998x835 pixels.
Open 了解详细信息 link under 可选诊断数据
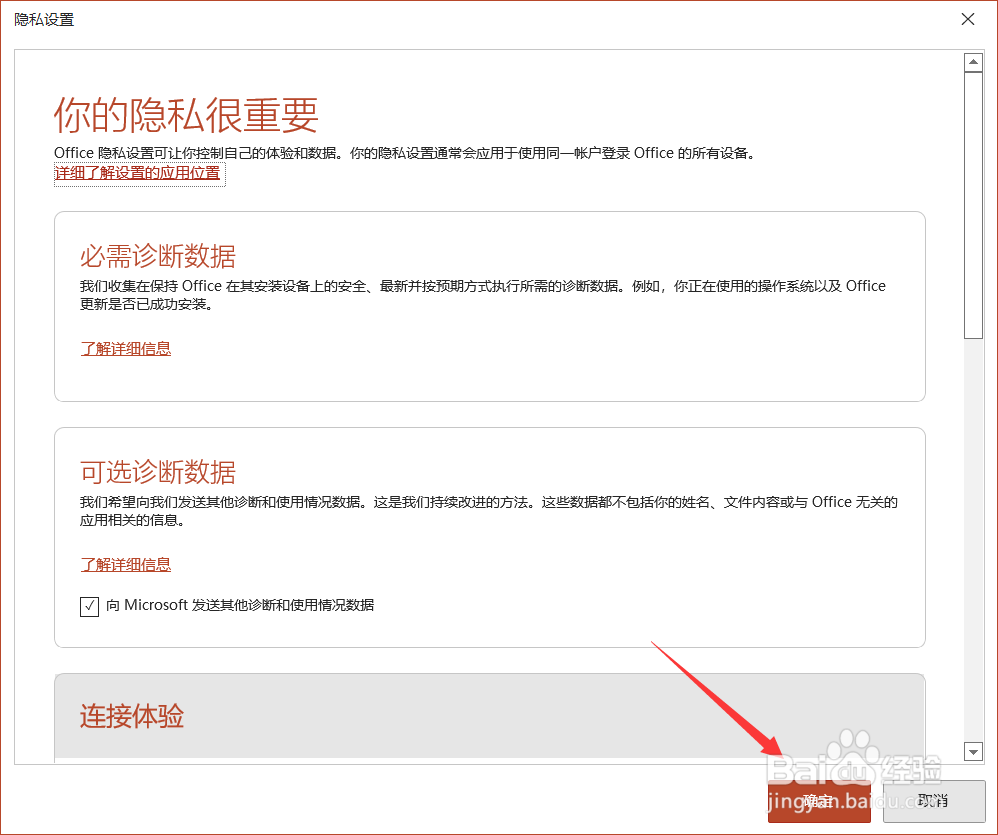(125, 565)
